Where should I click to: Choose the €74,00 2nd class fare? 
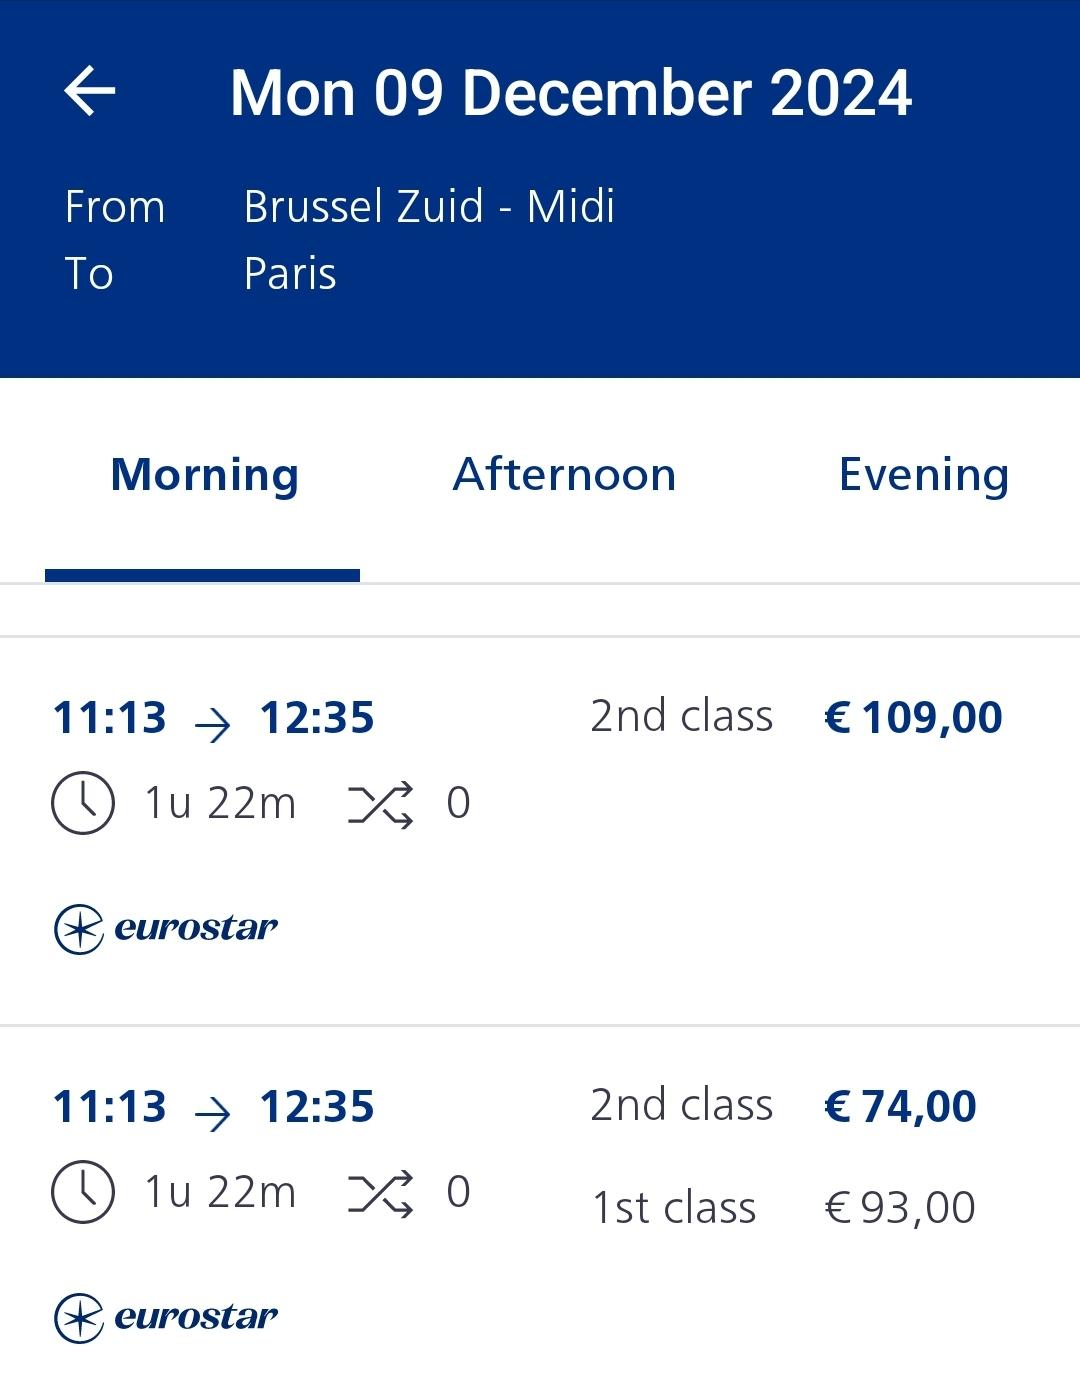coord(899,1107)
